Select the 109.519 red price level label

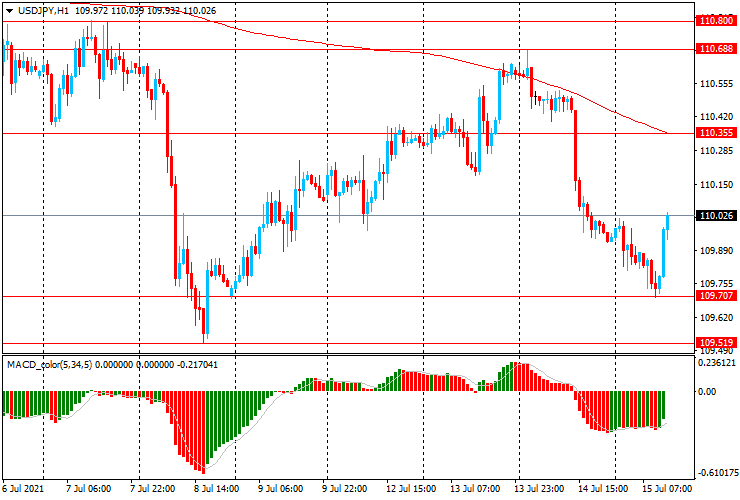click(x=716, y=342)
